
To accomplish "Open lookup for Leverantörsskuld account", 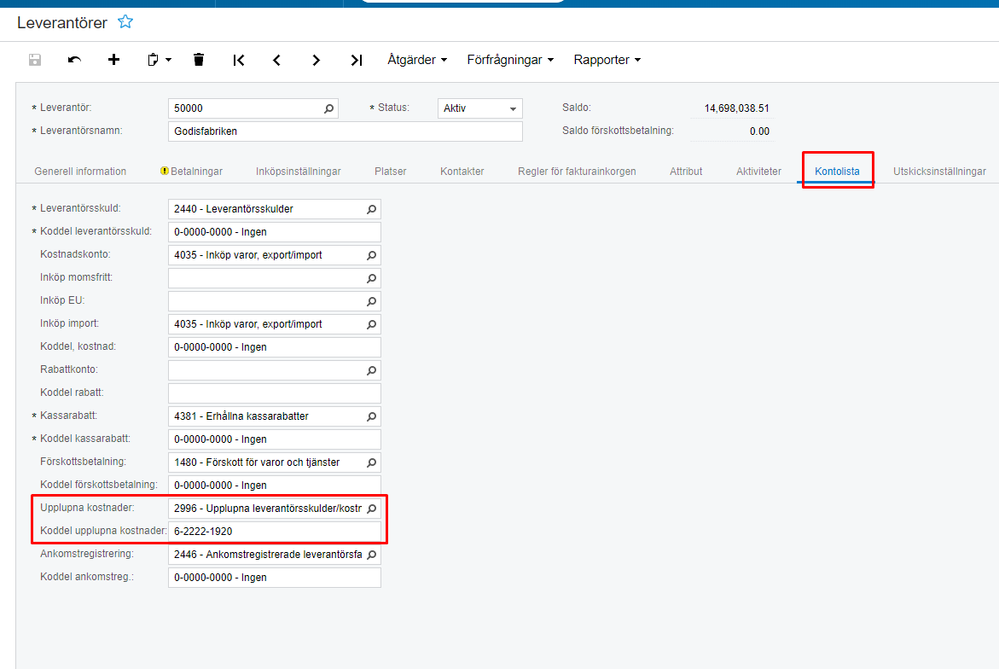I will point(369,209).
